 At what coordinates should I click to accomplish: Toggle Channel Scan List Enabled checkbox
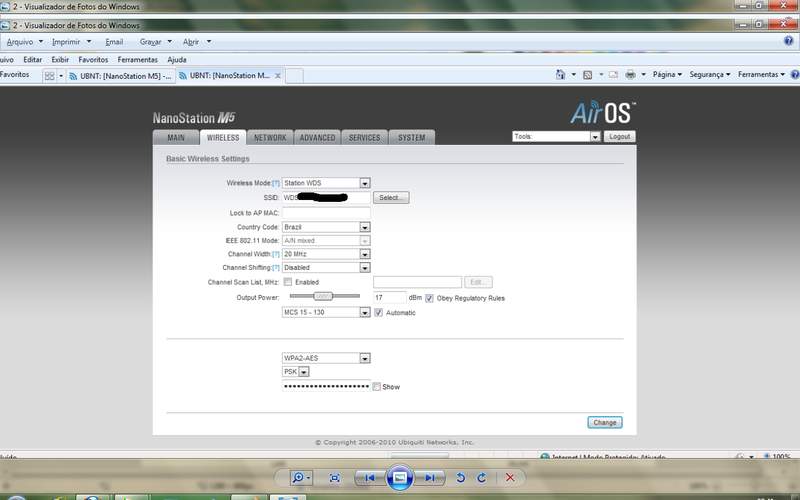[x=288, y=282]
